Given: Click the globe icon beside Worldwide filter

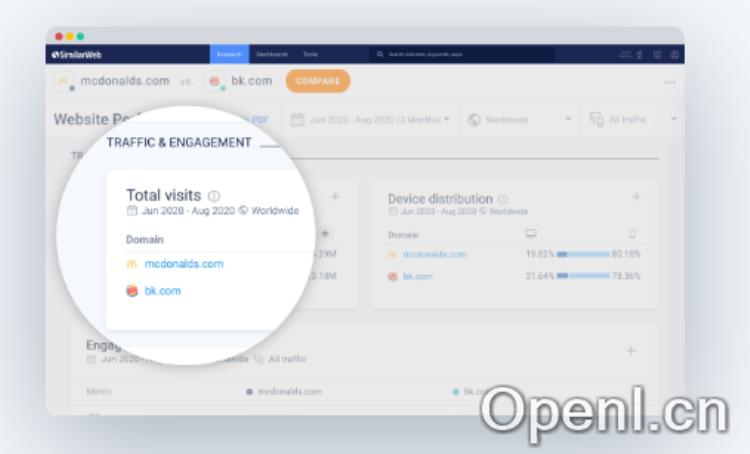Looking at the screenshot, I should coord(474,120).
